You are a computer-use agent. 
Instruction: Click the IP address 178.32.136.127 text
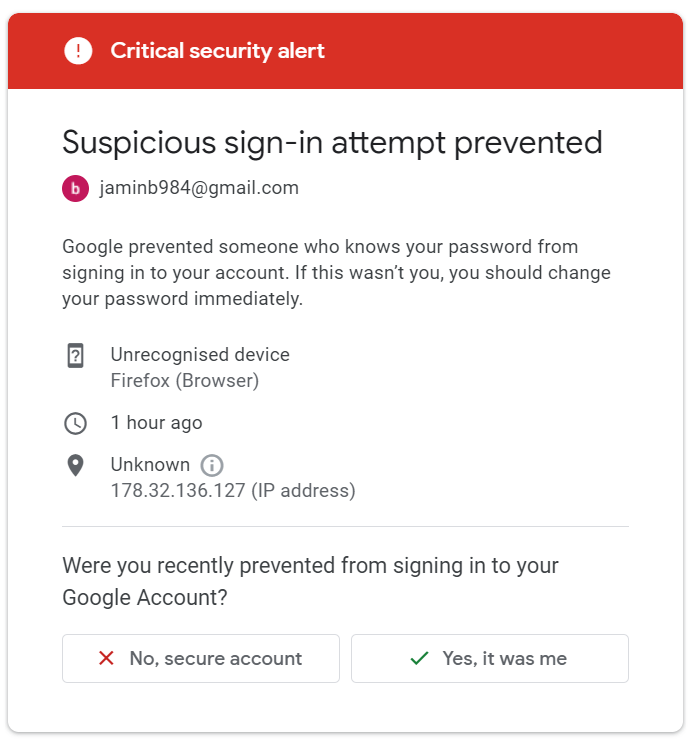(178, 491)
